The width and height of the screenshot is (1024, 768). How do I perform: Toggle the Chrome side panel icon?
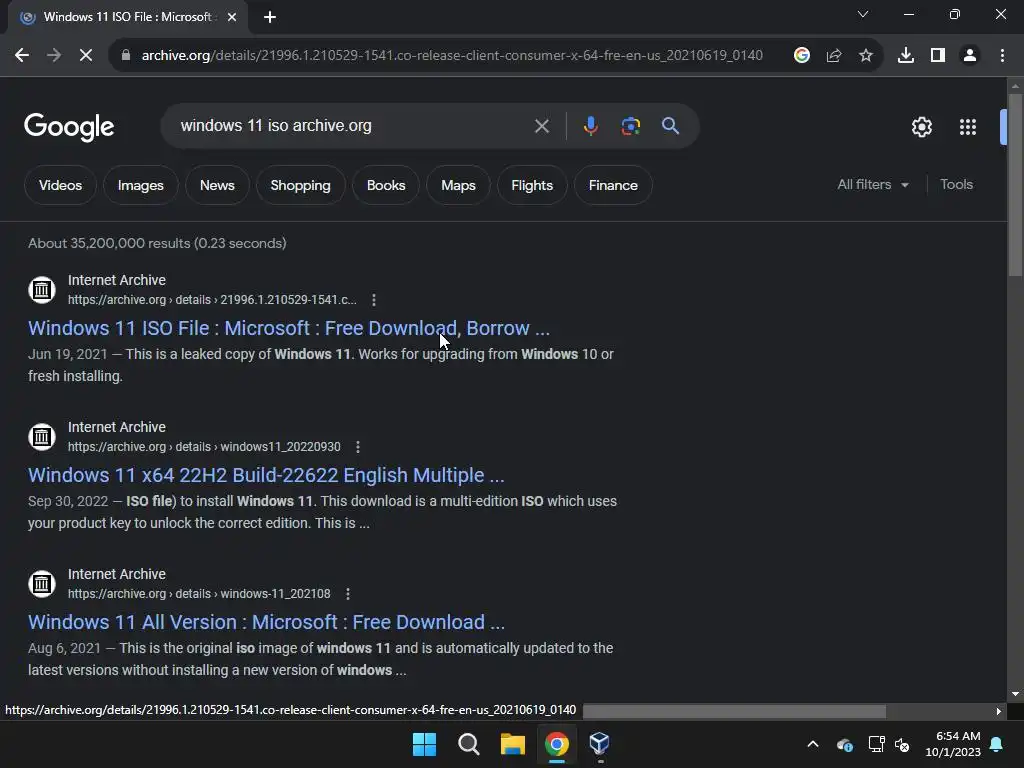938,56
